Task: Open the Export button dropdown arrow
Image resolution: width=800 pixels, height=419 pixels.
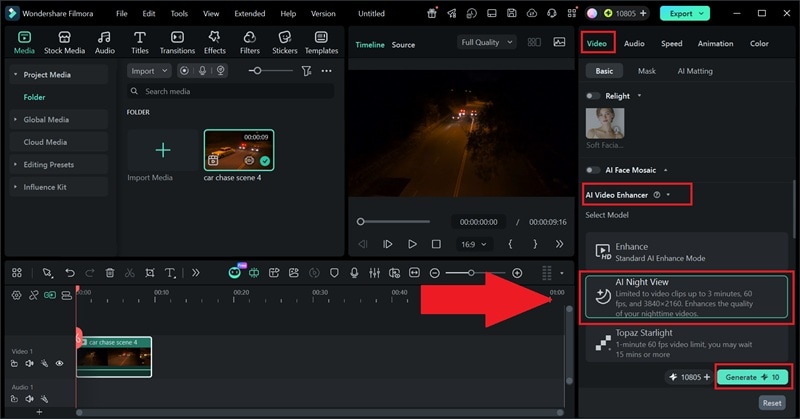Action: (702, 13)
